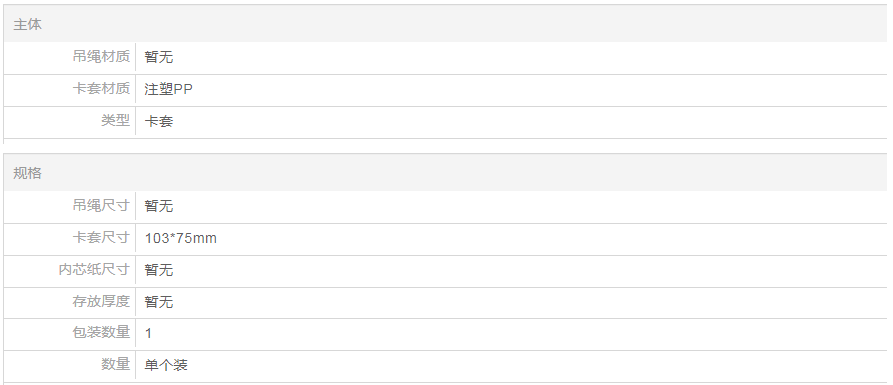The image size is (893, 385).
Task: Click the 暂无 value beside 存放厚度
Action: [x=159, y=302]
